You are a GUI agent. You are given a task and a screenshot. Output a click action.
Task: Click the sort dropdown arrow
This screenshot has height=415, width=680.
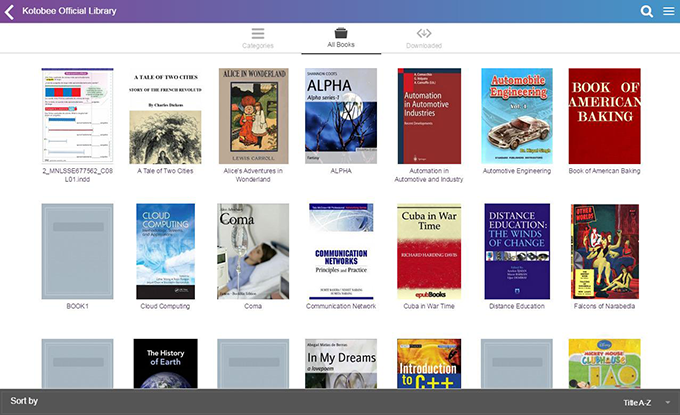pos(667,402)
